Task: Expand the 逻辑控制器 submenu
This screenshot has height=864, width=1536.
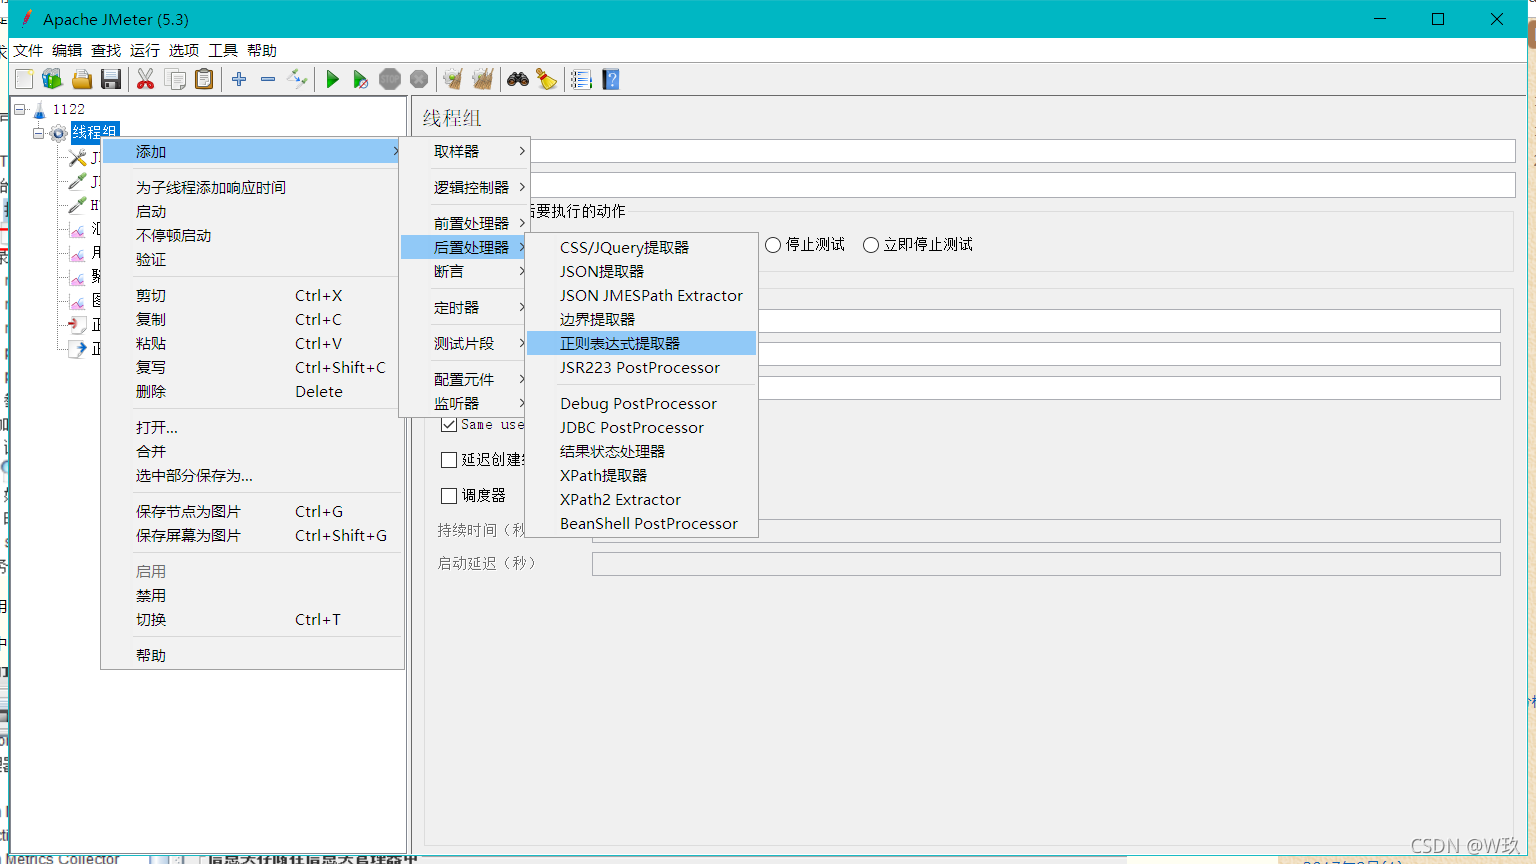Action: click(465, 187)
